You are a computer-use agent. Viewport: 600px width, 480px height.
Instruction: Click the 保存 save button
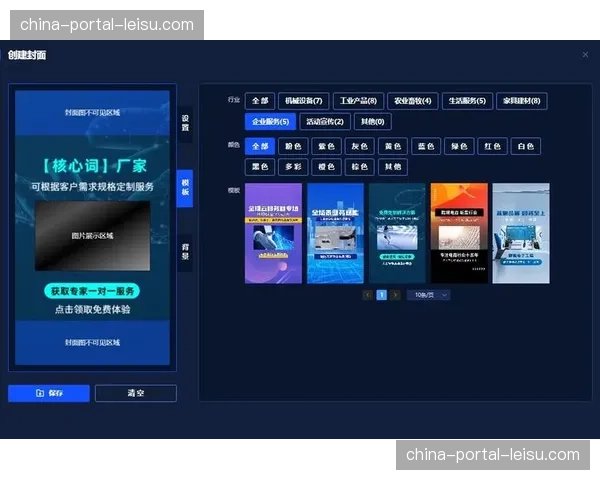tap(49, 393)
